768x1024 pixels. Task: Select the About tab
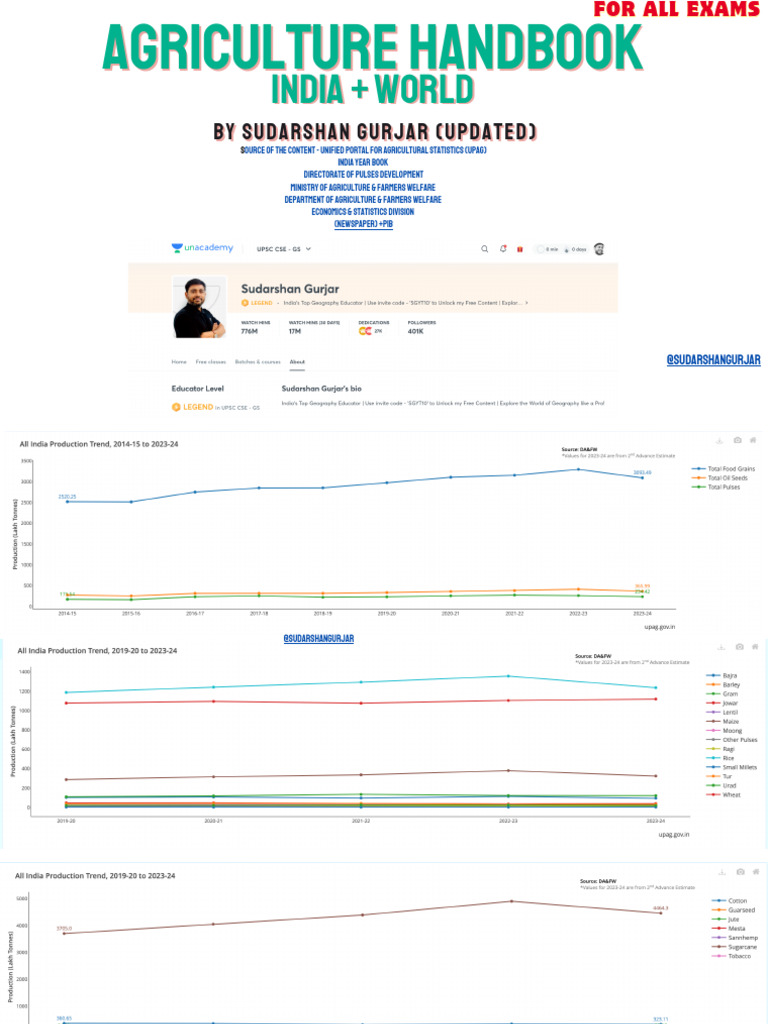coord(297,362)
